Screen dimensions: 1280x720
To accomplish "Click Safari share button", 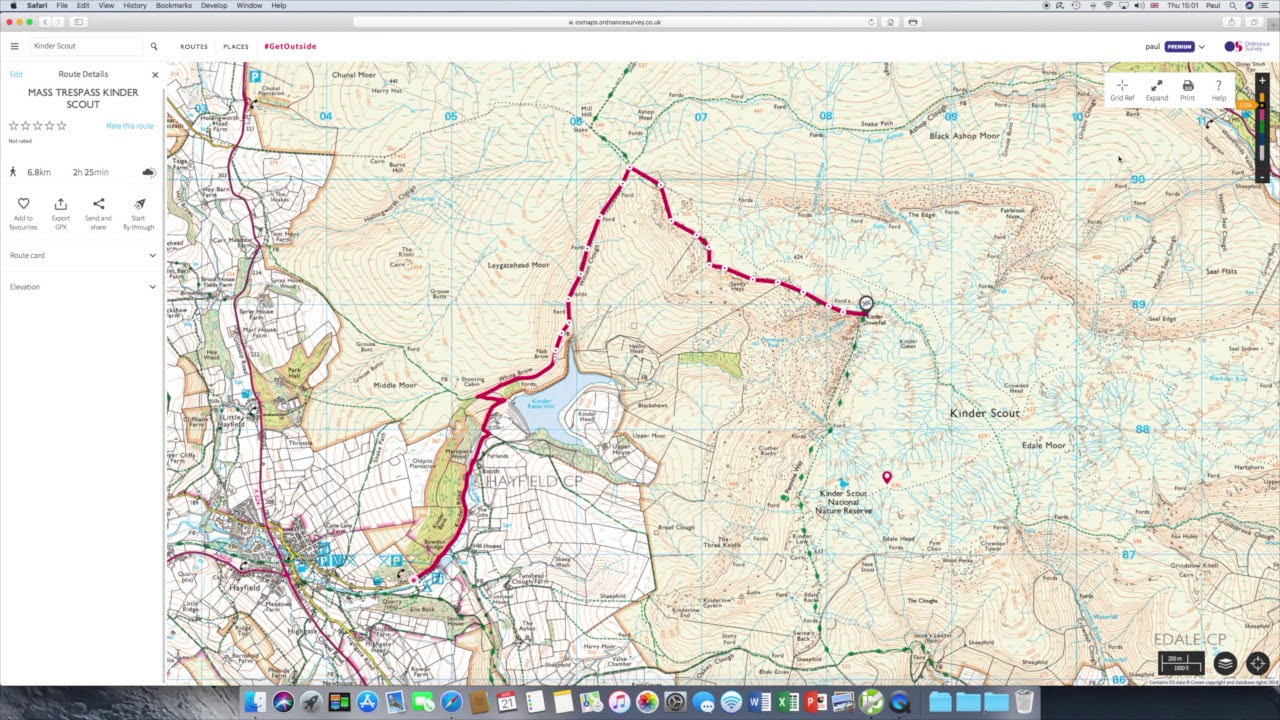I will coord(1231,22).
